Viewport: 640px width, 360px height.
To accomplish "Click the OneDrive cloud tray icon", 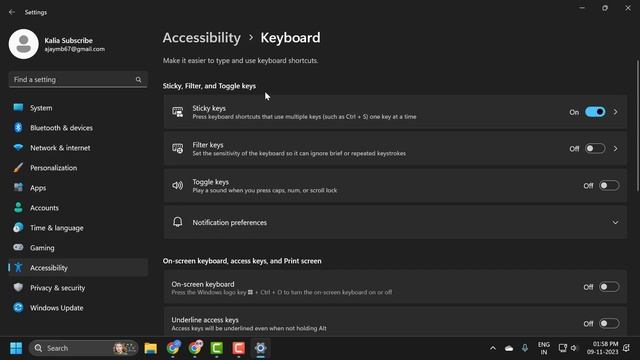I will click(509, 348).
